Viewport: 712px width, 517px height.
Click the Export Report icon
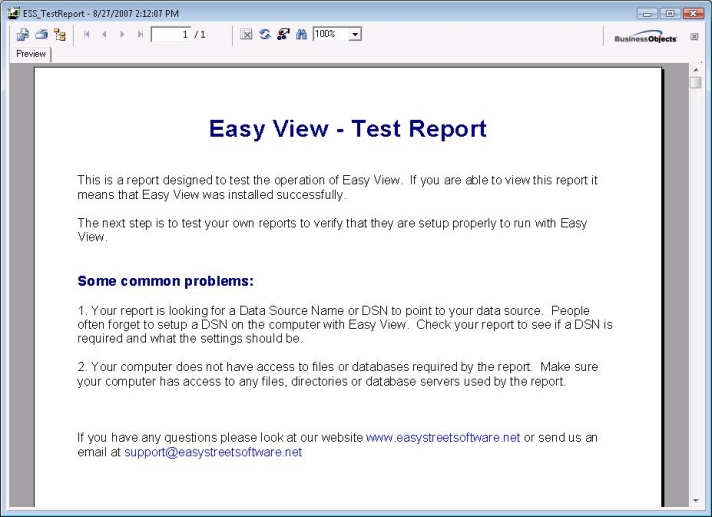click(x=23, y=34)
